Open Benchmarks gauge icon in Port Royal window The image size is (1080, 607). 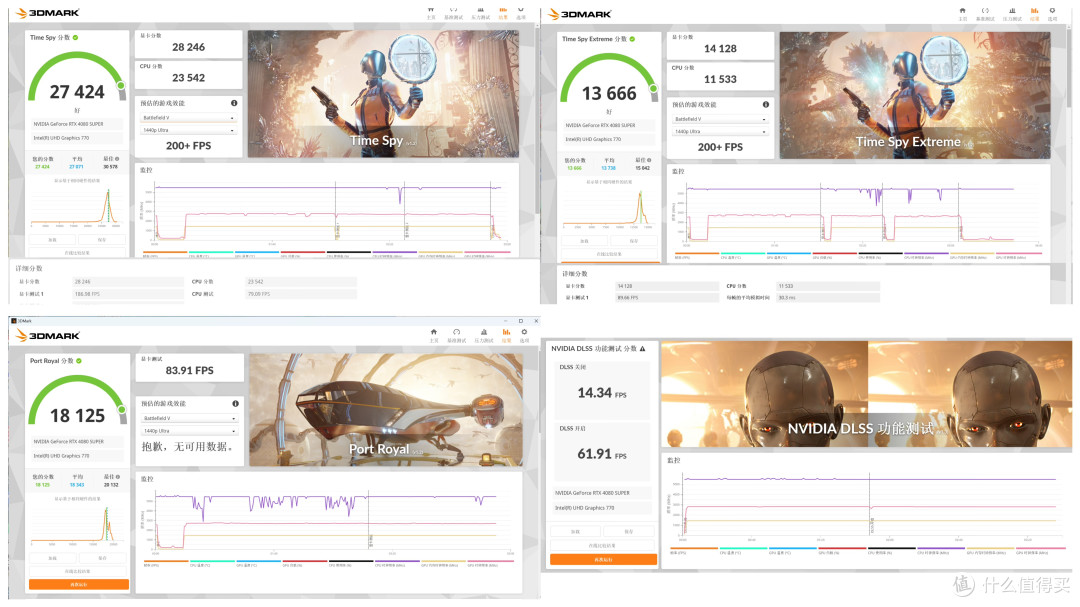[456, 332]
